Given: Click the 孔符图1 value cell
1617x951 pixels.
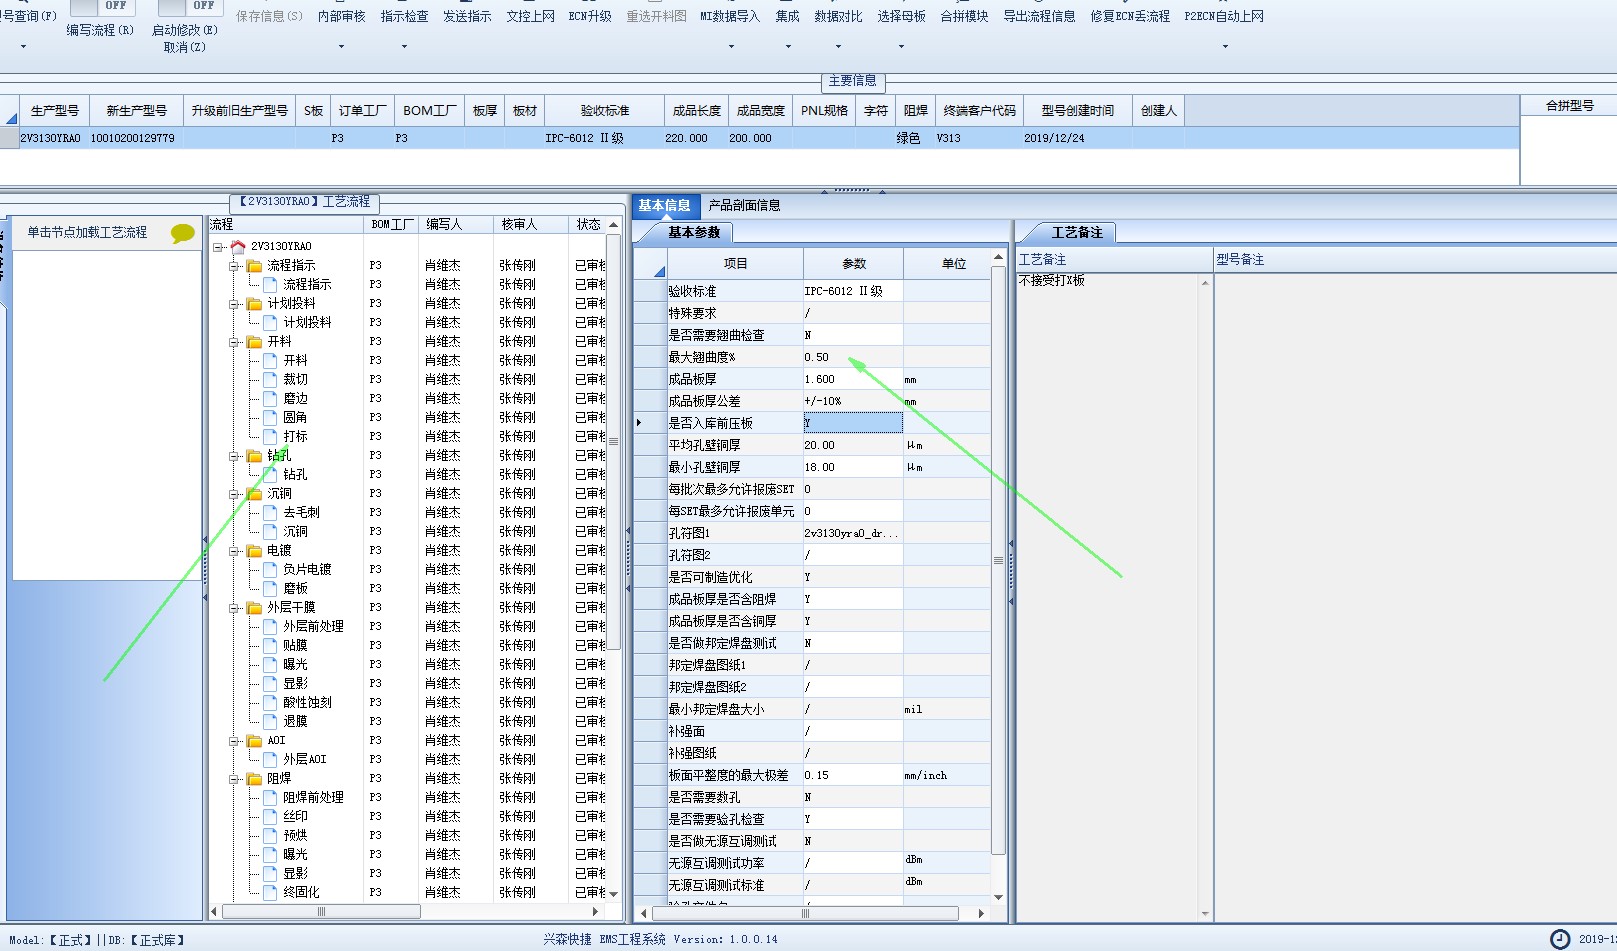Looking at the screenshot, I should [x=853, y=533].
